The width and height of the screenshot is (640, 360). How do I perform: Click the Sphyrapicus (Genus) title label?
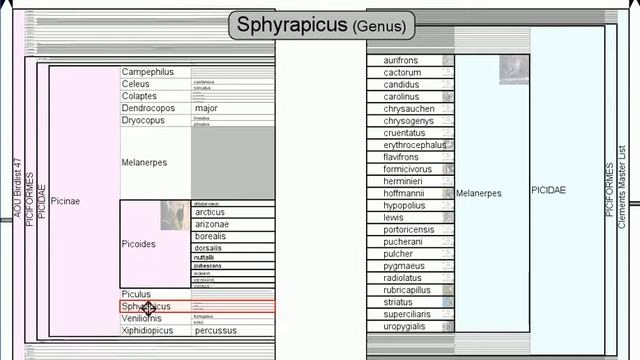click(322, 25)
